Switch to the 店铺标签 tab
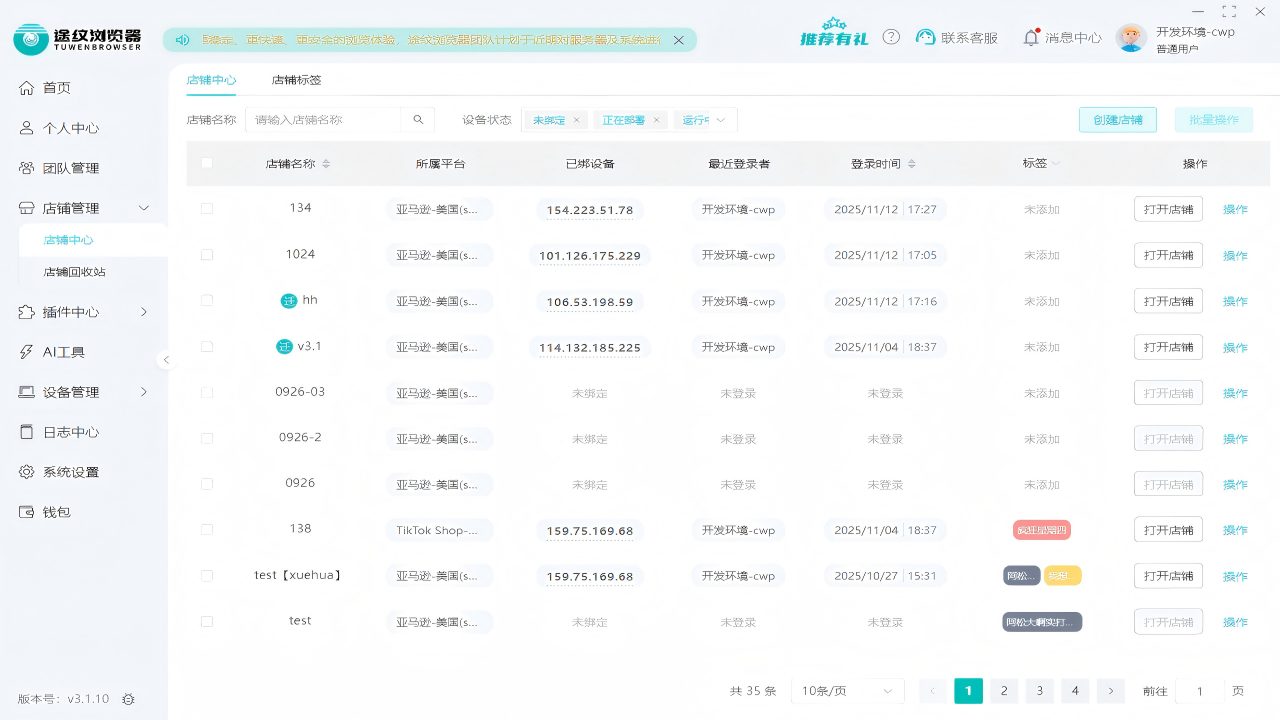The height and width of the screenshot is (720, 1280). pos(297,79)
